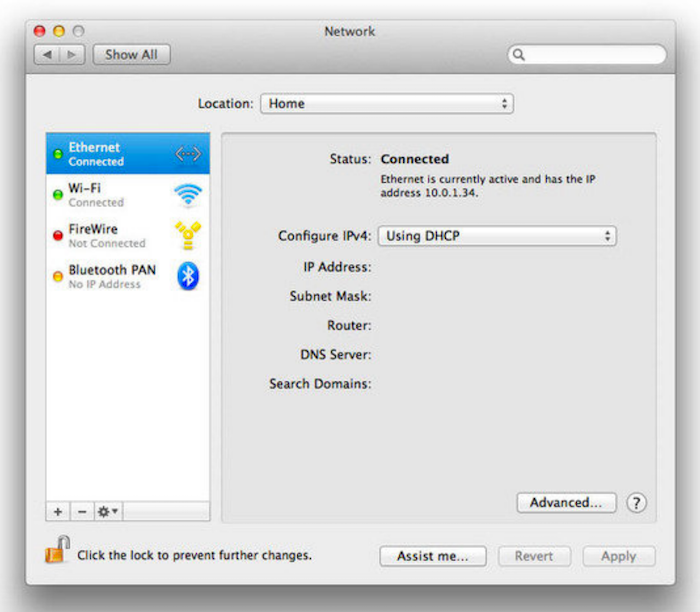Click the Apply button
Viewport: 700px width, 612px height.
point(618,556)
